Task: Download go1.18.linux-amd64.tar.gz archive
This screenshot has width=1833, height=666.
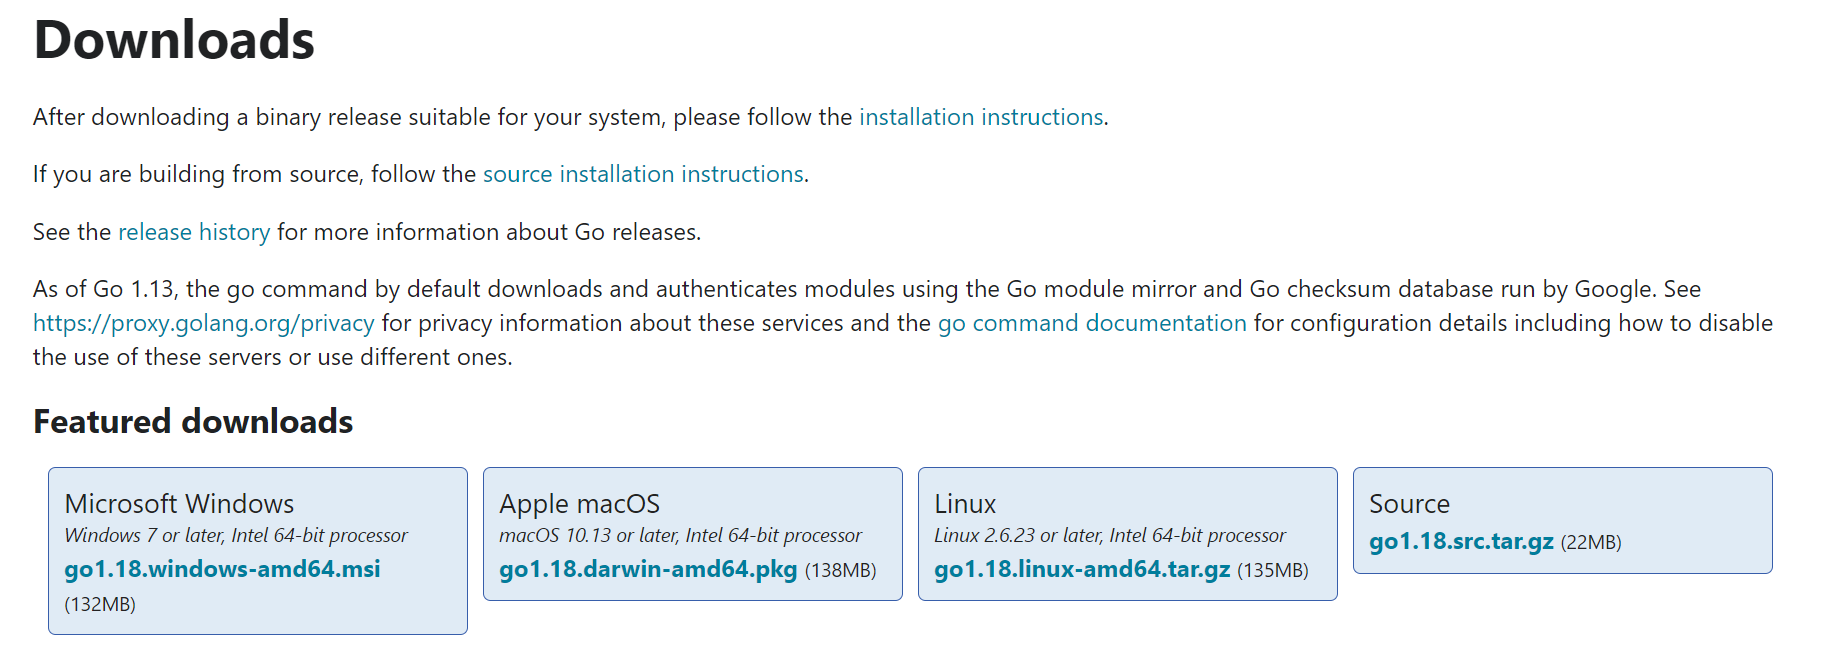Action: [1082, 569]
